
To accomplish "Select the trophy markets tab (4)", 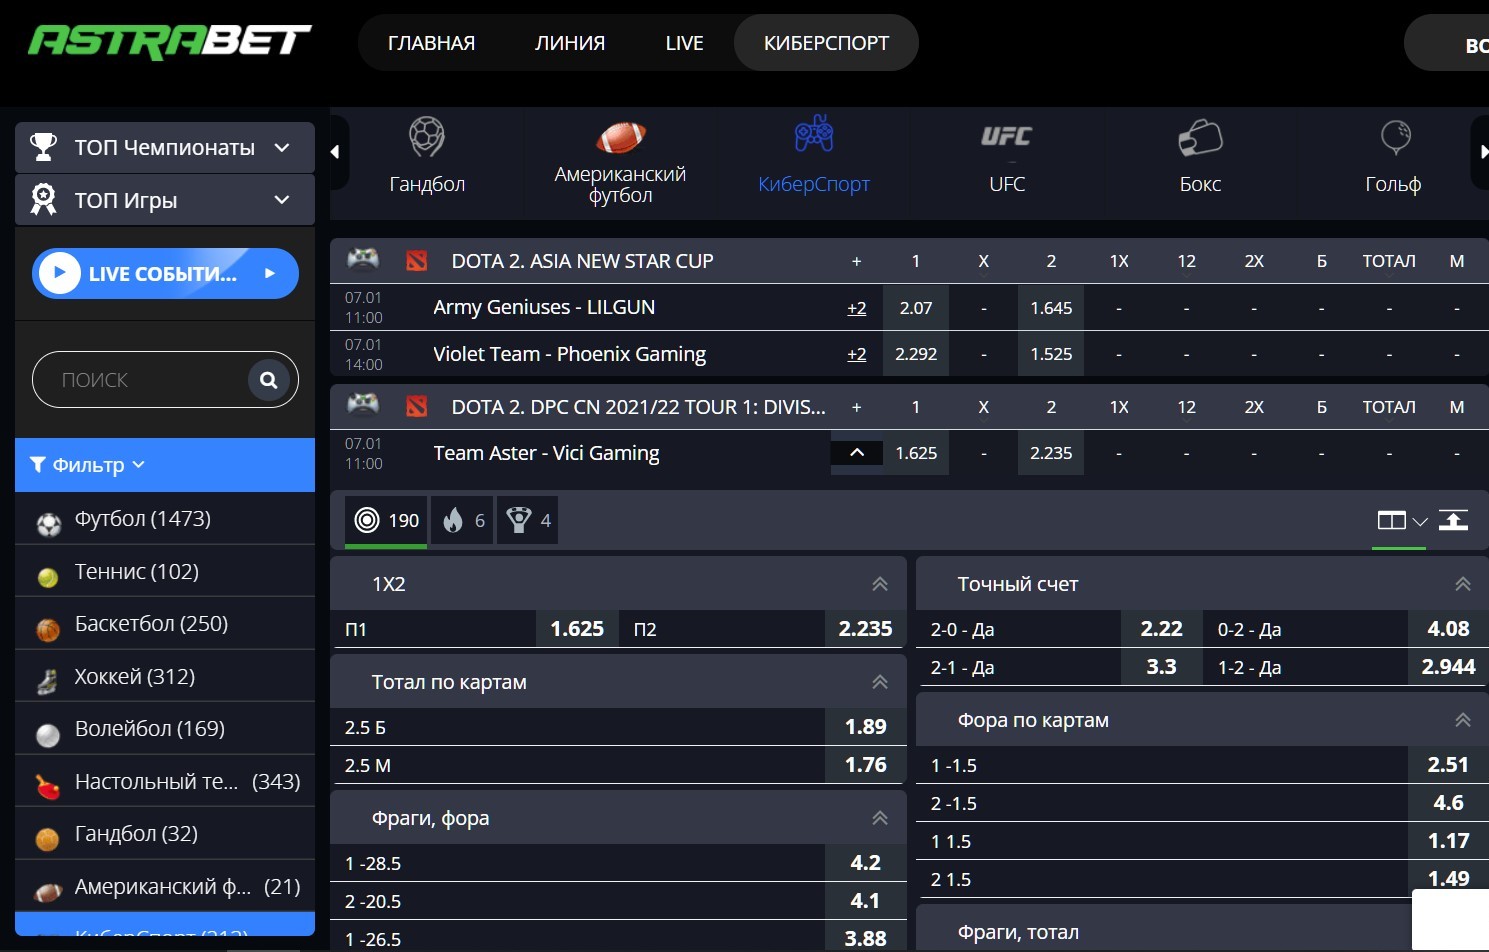I will (x=528, y=521).
